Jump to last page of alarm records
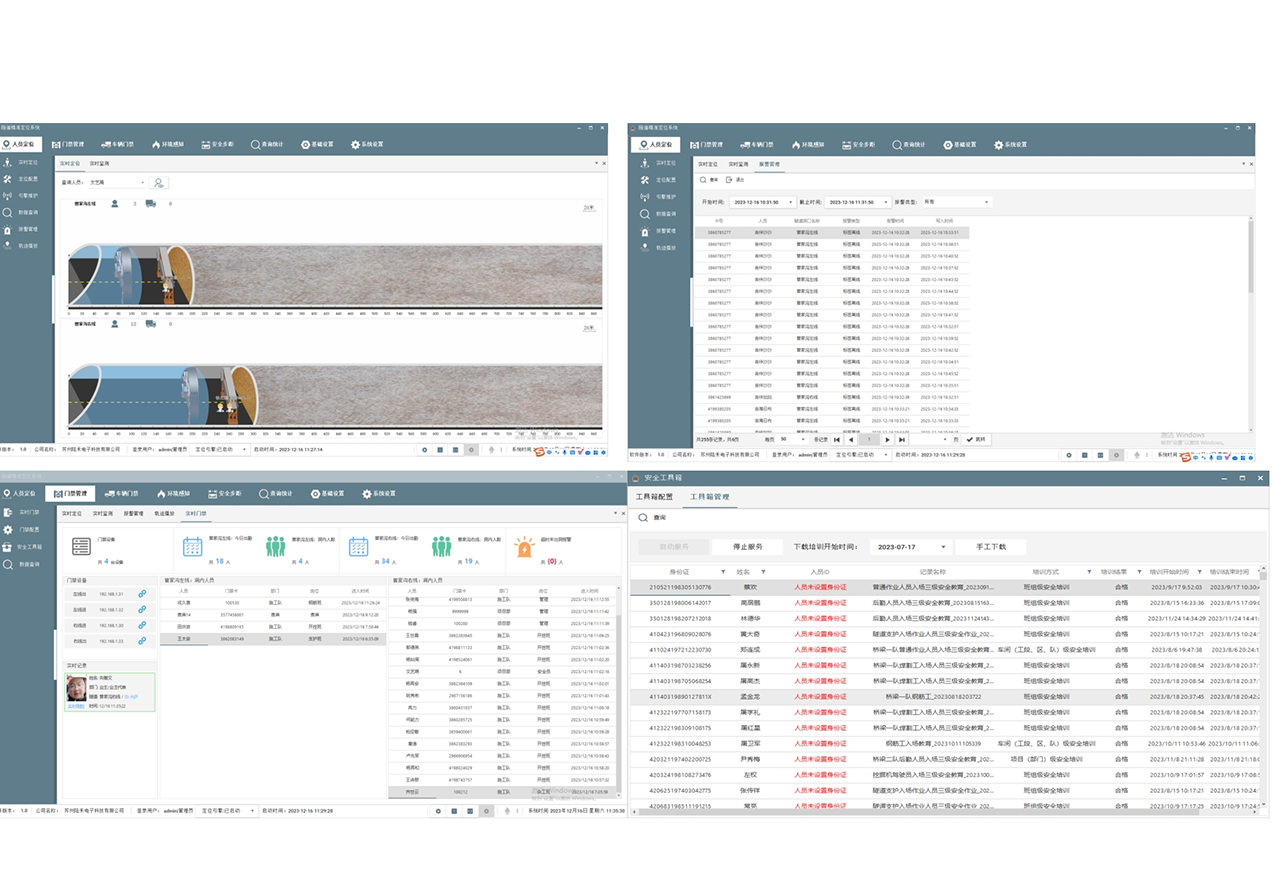 (x=902, y=439)
